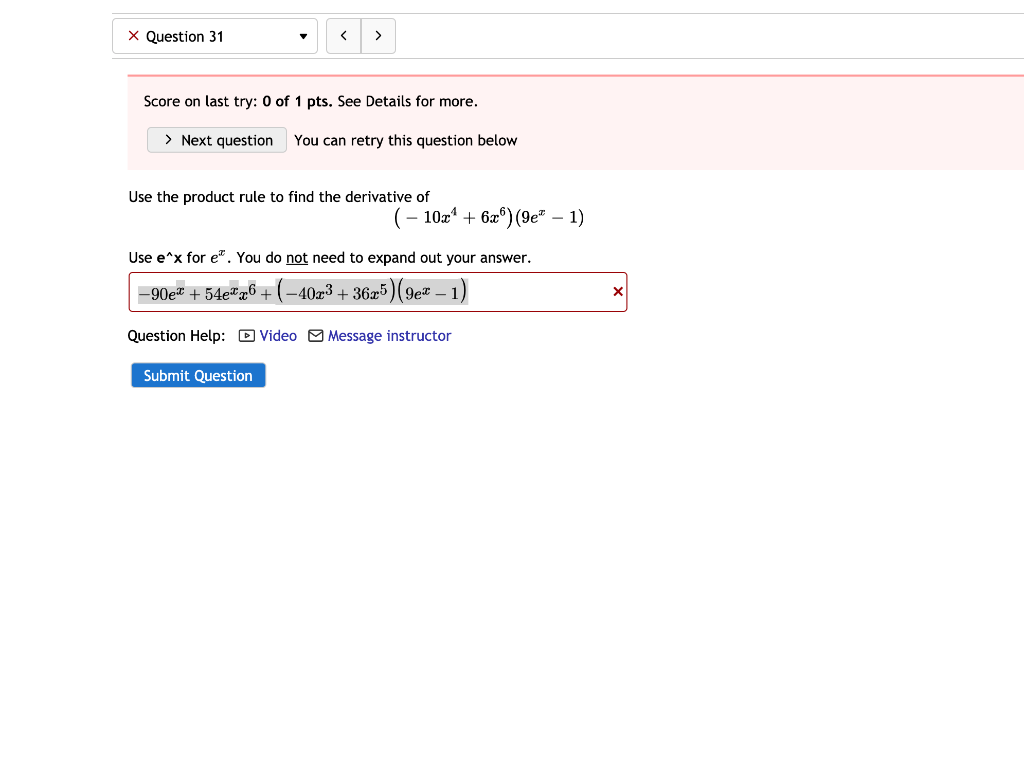The width and height of the screenshot is (1024, 769).
Task: Click the envelope icon beside Message instructor
Action: [315, 335]
